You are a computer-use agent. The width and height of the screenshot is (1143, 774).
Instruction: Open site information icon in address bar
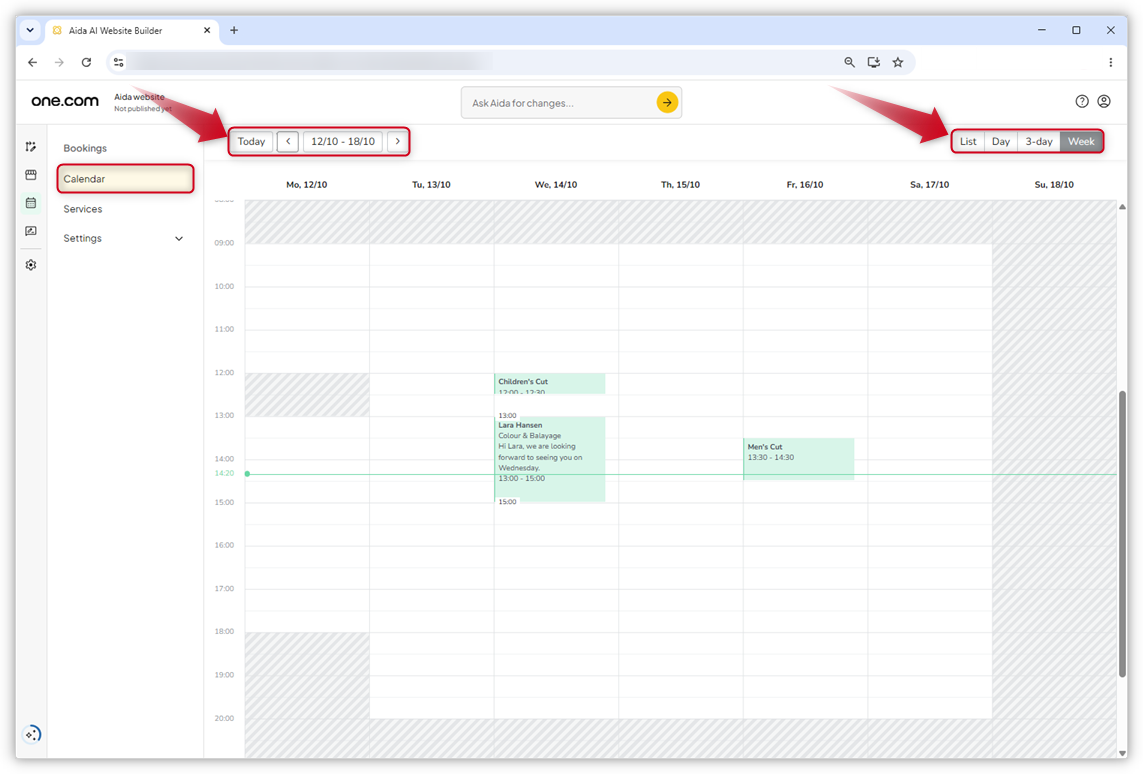[x=119, y=63]
